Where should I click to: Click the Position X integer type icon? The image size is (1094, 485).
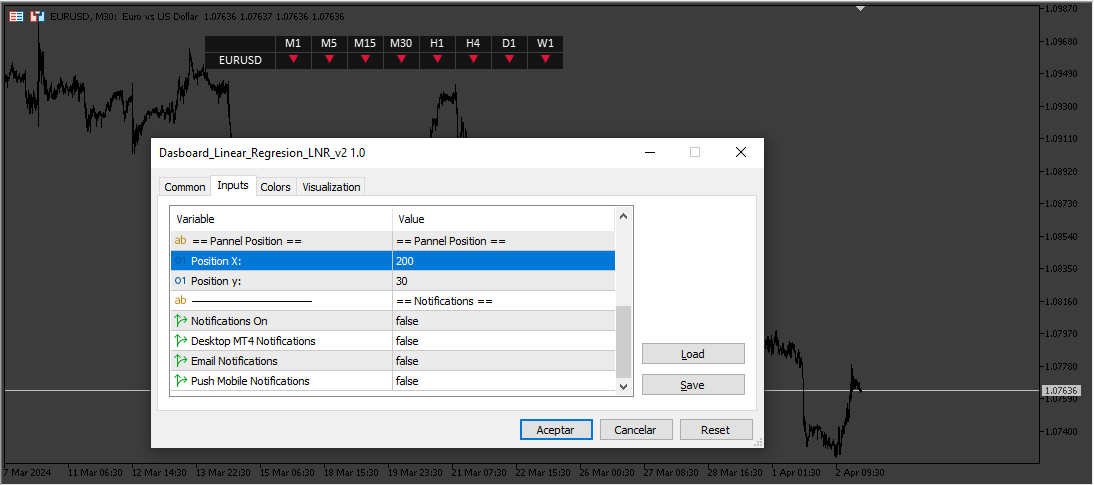click(x=180, y=261)
